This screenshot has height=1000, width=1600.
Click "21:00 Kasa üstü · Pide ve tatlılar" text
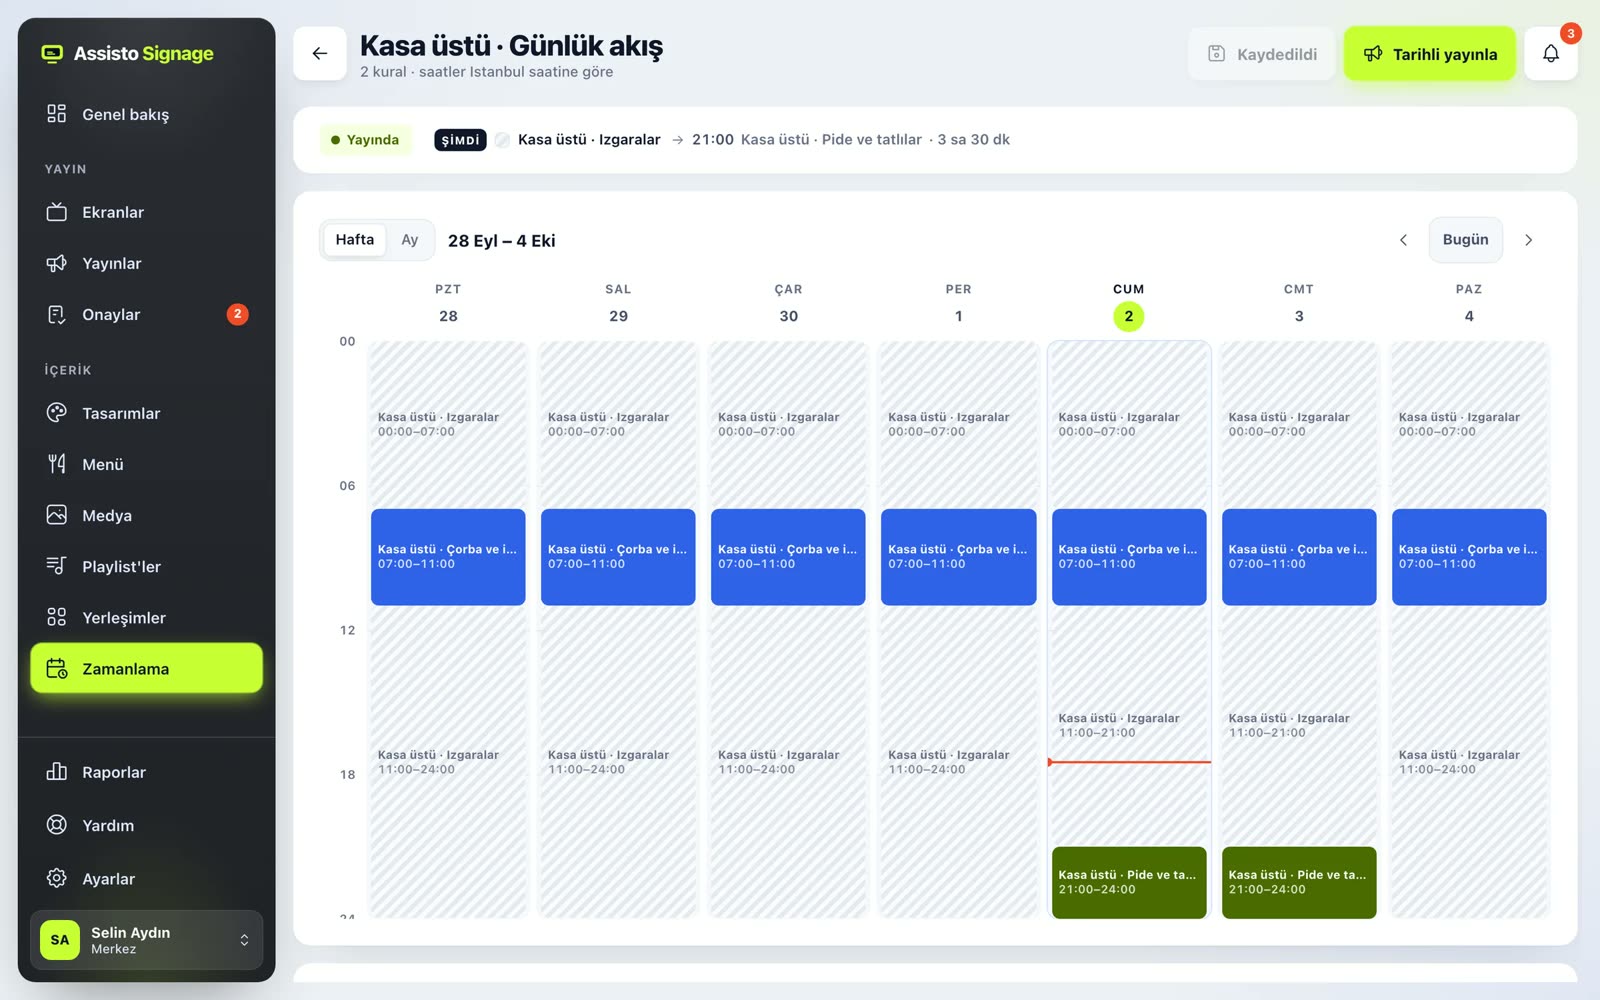point(807,140)
